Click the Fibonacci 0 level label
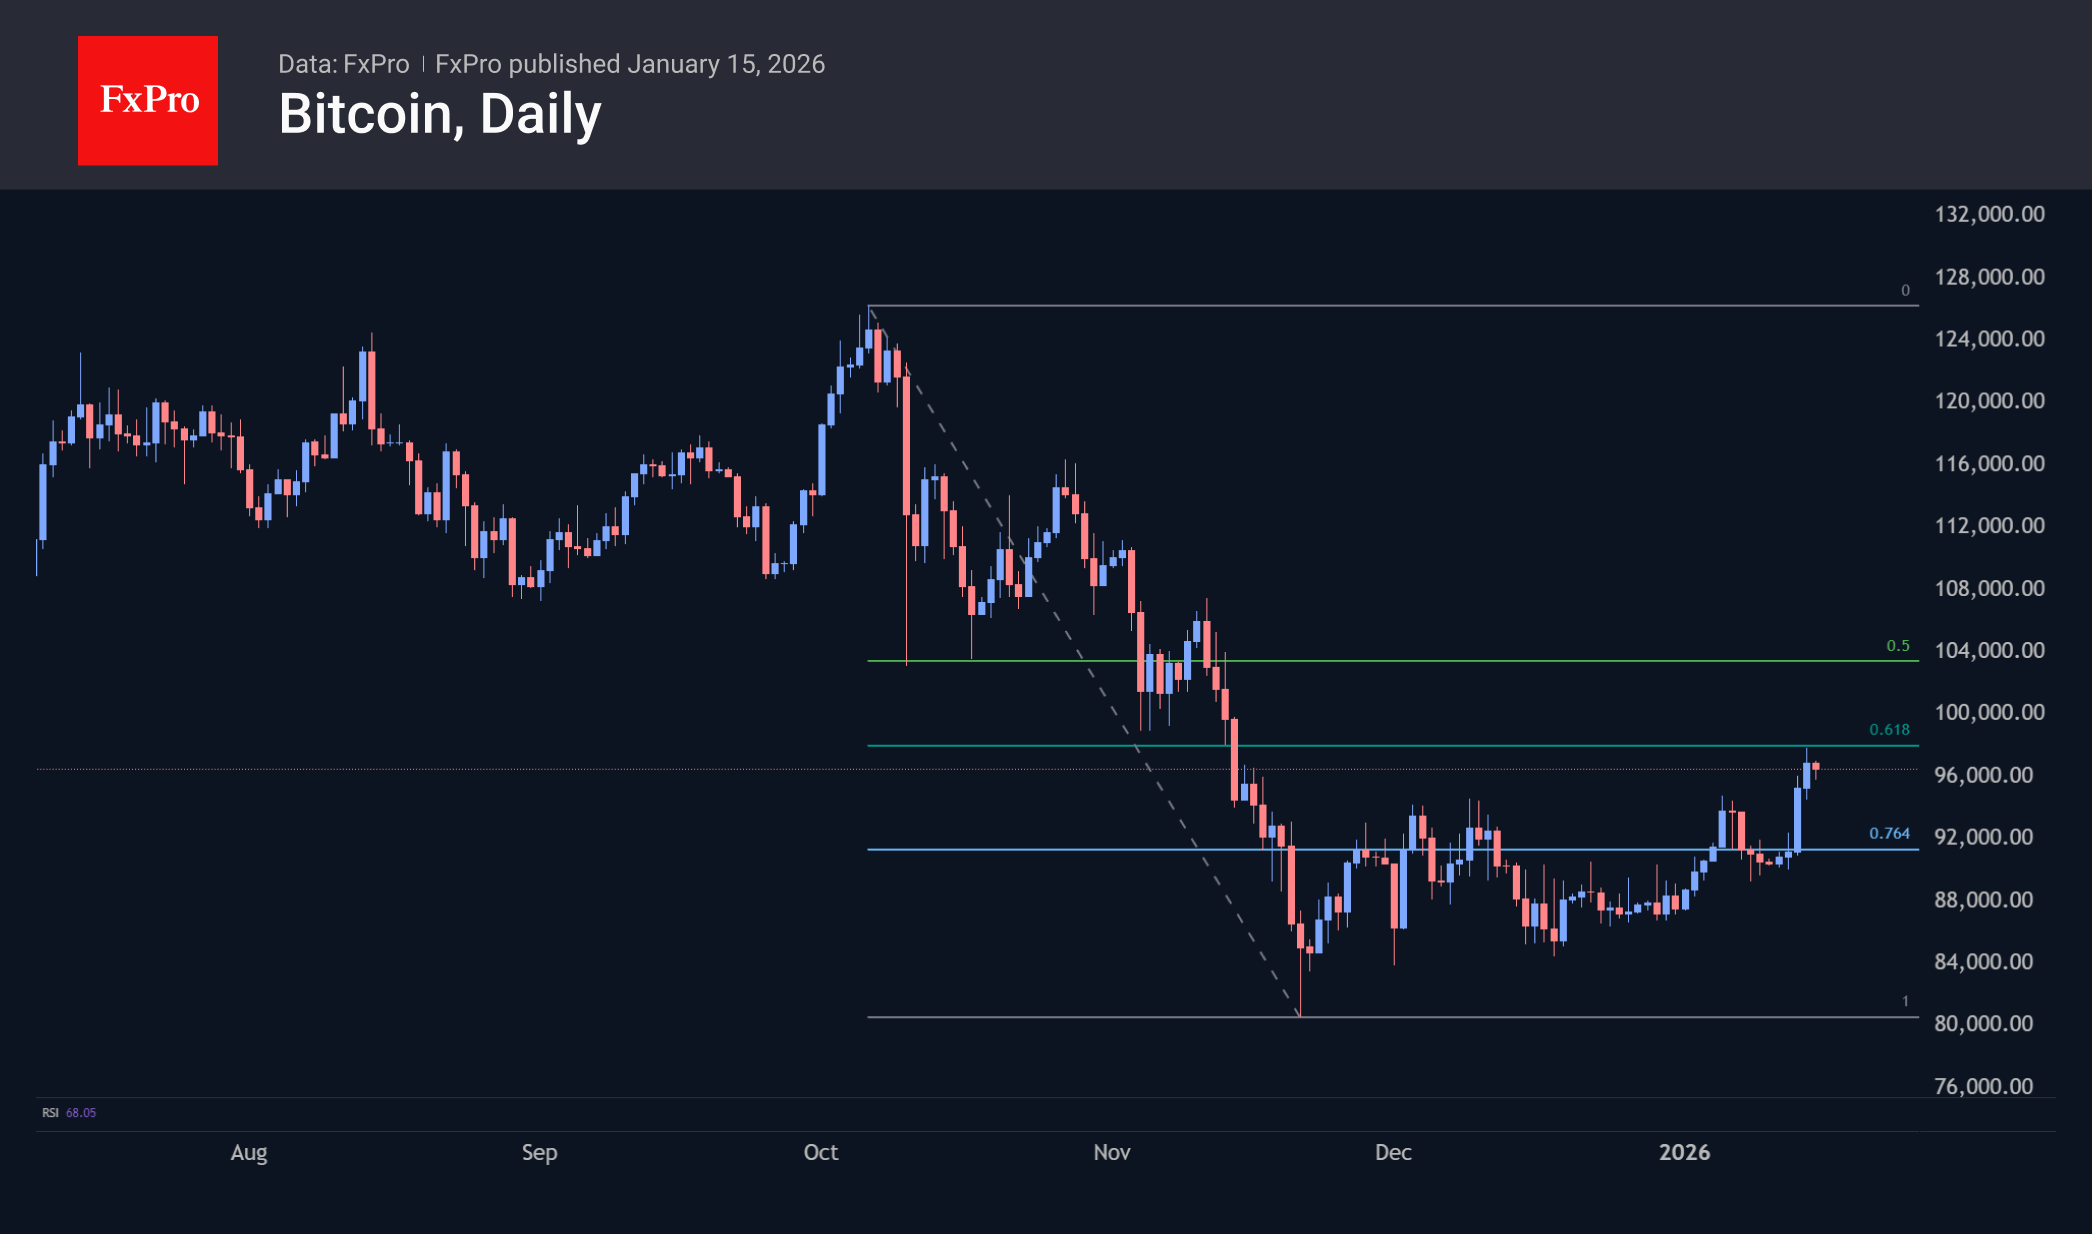Viewport: 2092px width, 1234px height. click(x=1905, y=291)
